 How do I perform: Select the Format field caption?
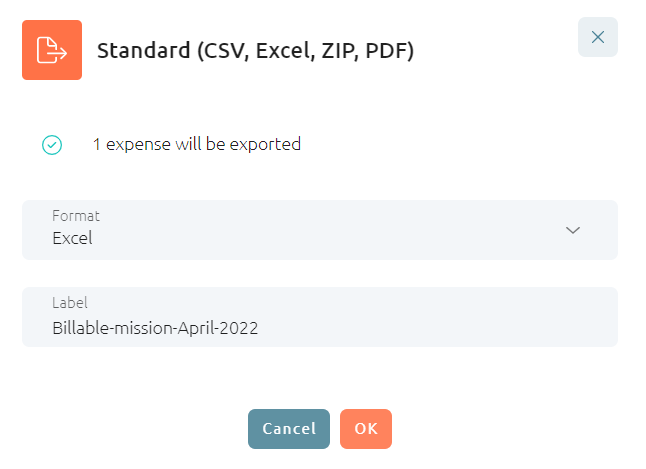(76, 216)
